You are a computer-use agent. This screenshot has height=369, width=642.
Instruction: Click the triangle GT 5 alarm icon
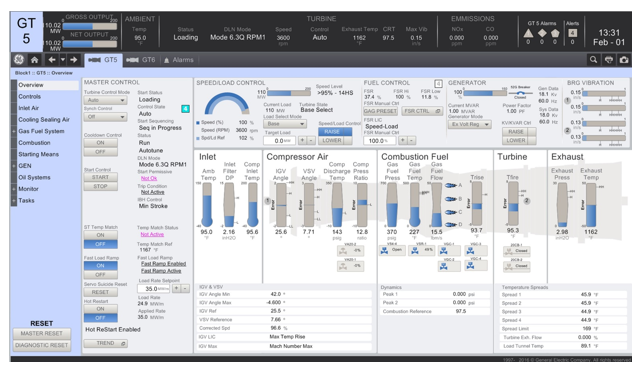[x=528, y=33]
